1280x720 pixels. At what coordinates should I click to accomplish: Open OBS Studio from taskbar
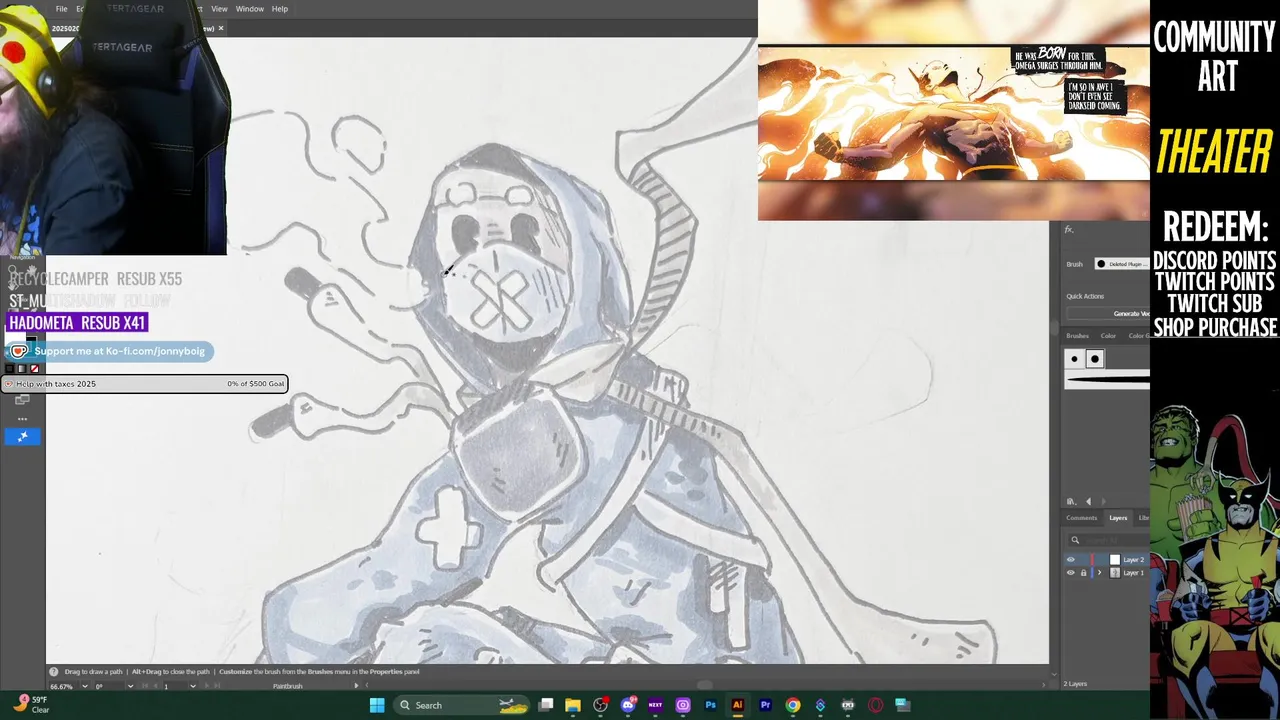[x=601, y=705]
